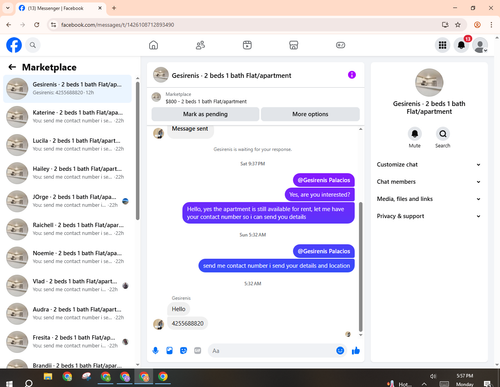Click the "Yes, are you interested?" bubble

[319, 195]
